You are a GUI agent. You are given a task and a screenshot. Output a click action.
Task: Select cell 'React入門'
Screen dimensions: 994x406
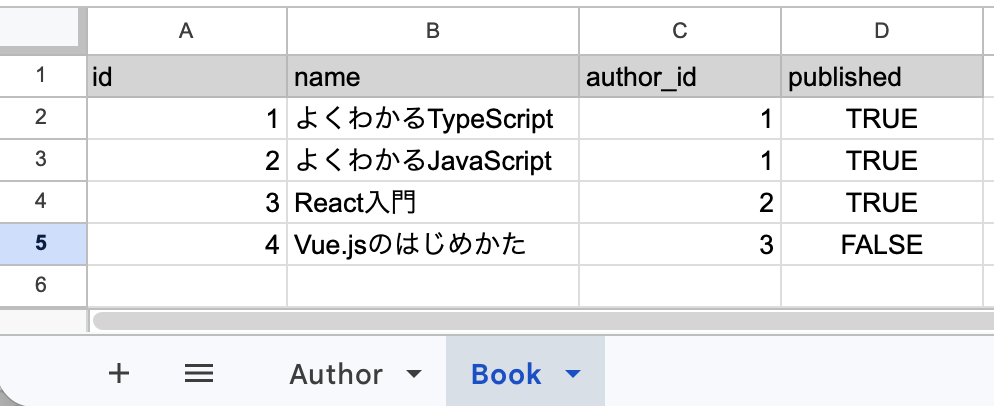click(x=433, y=202)
